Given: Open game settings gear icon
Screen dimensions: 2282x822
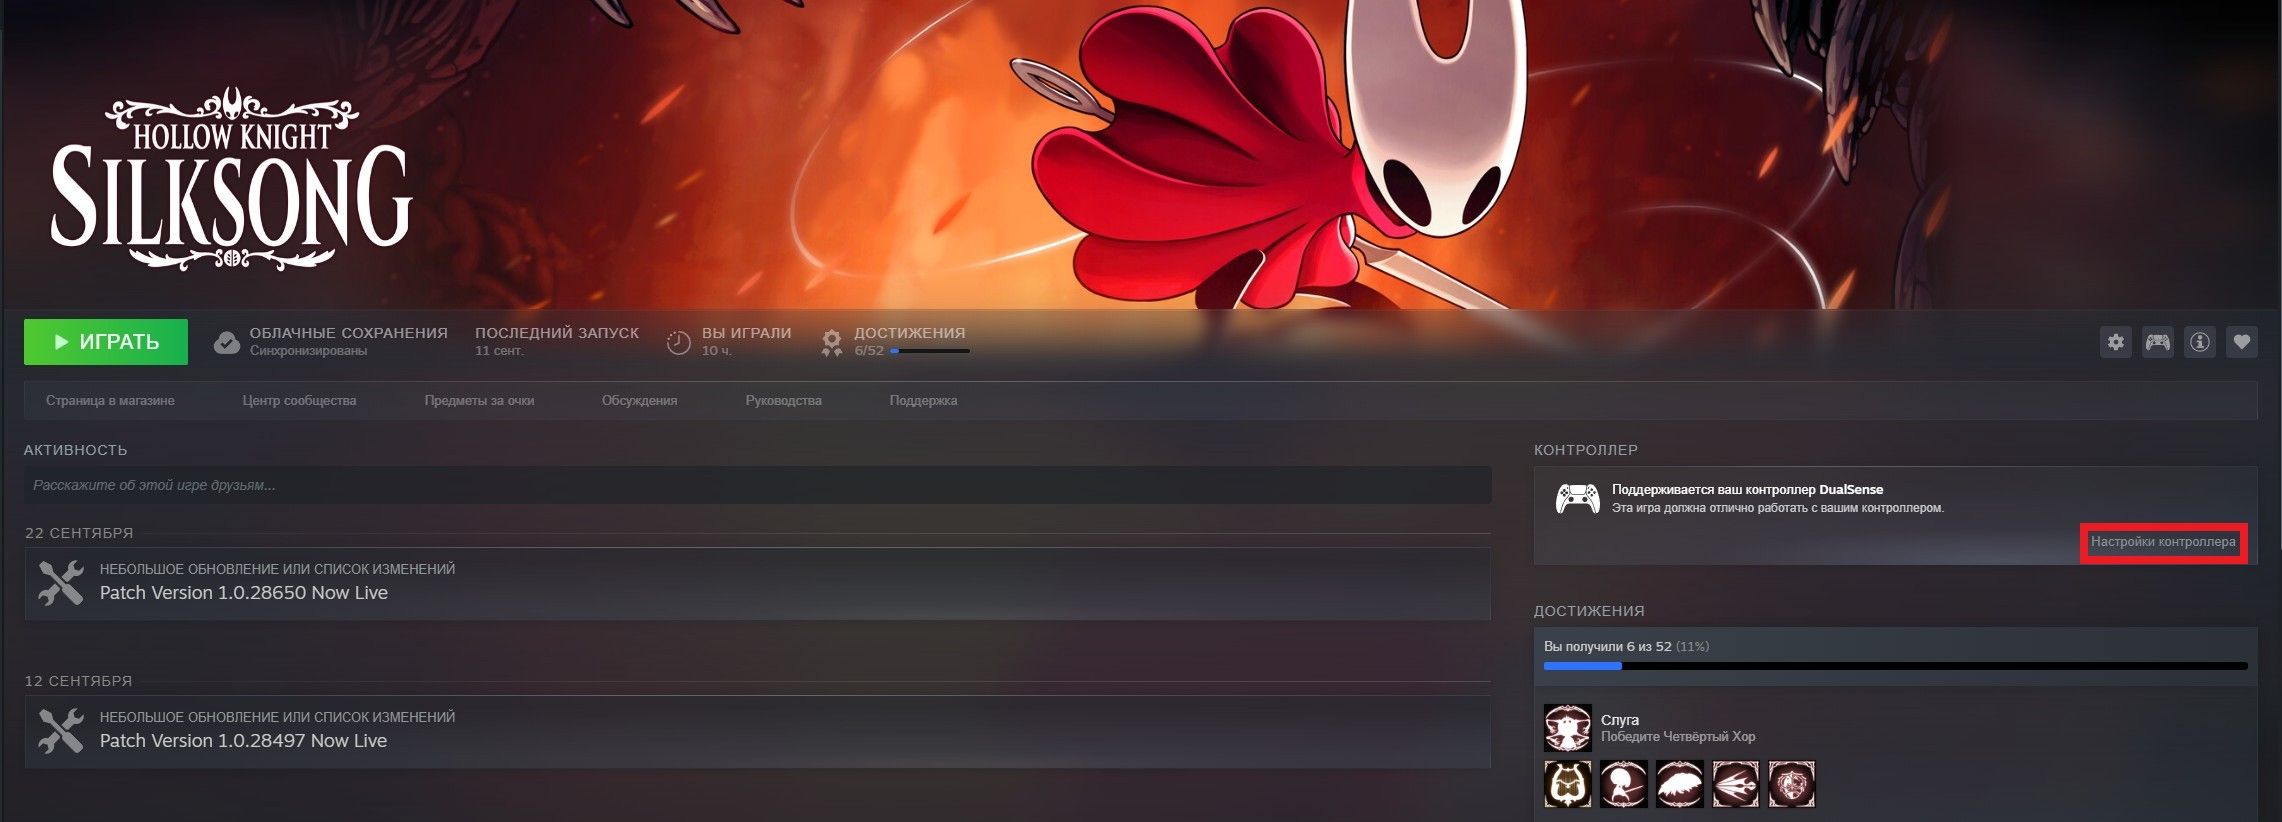Looking at the screenshot, I should tap(2115, 342).
